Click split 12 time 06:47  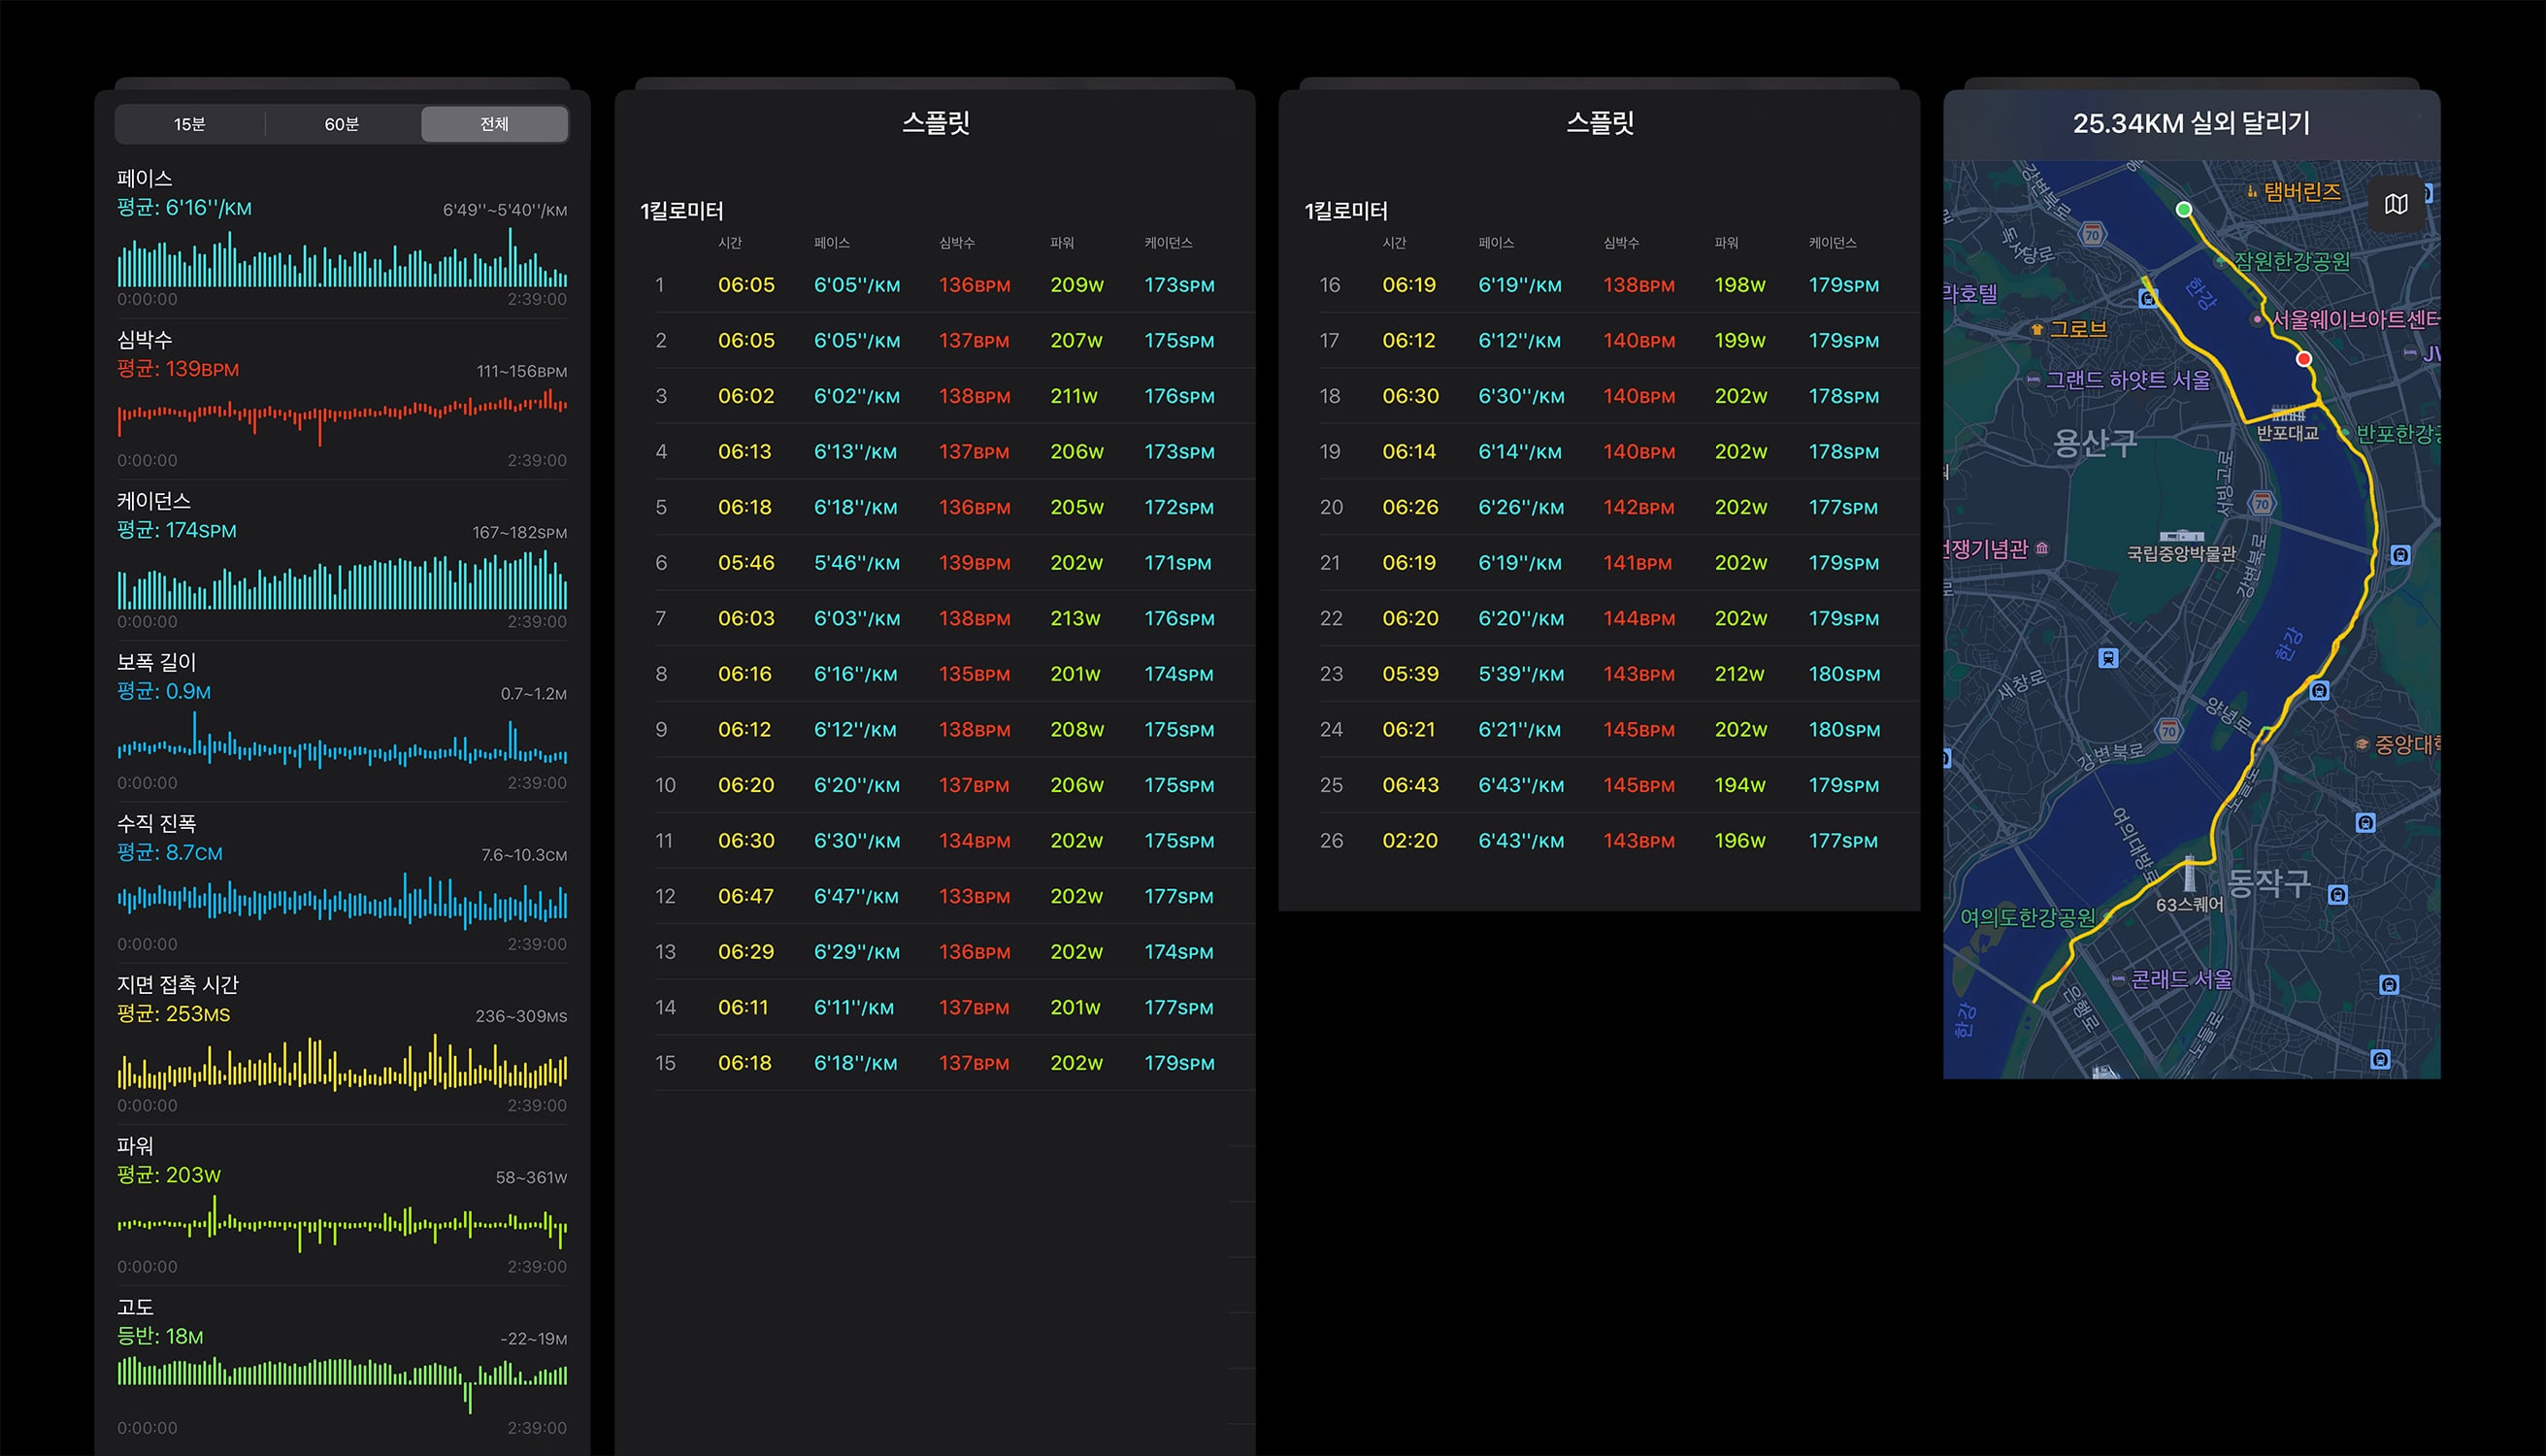pos(745,896)
